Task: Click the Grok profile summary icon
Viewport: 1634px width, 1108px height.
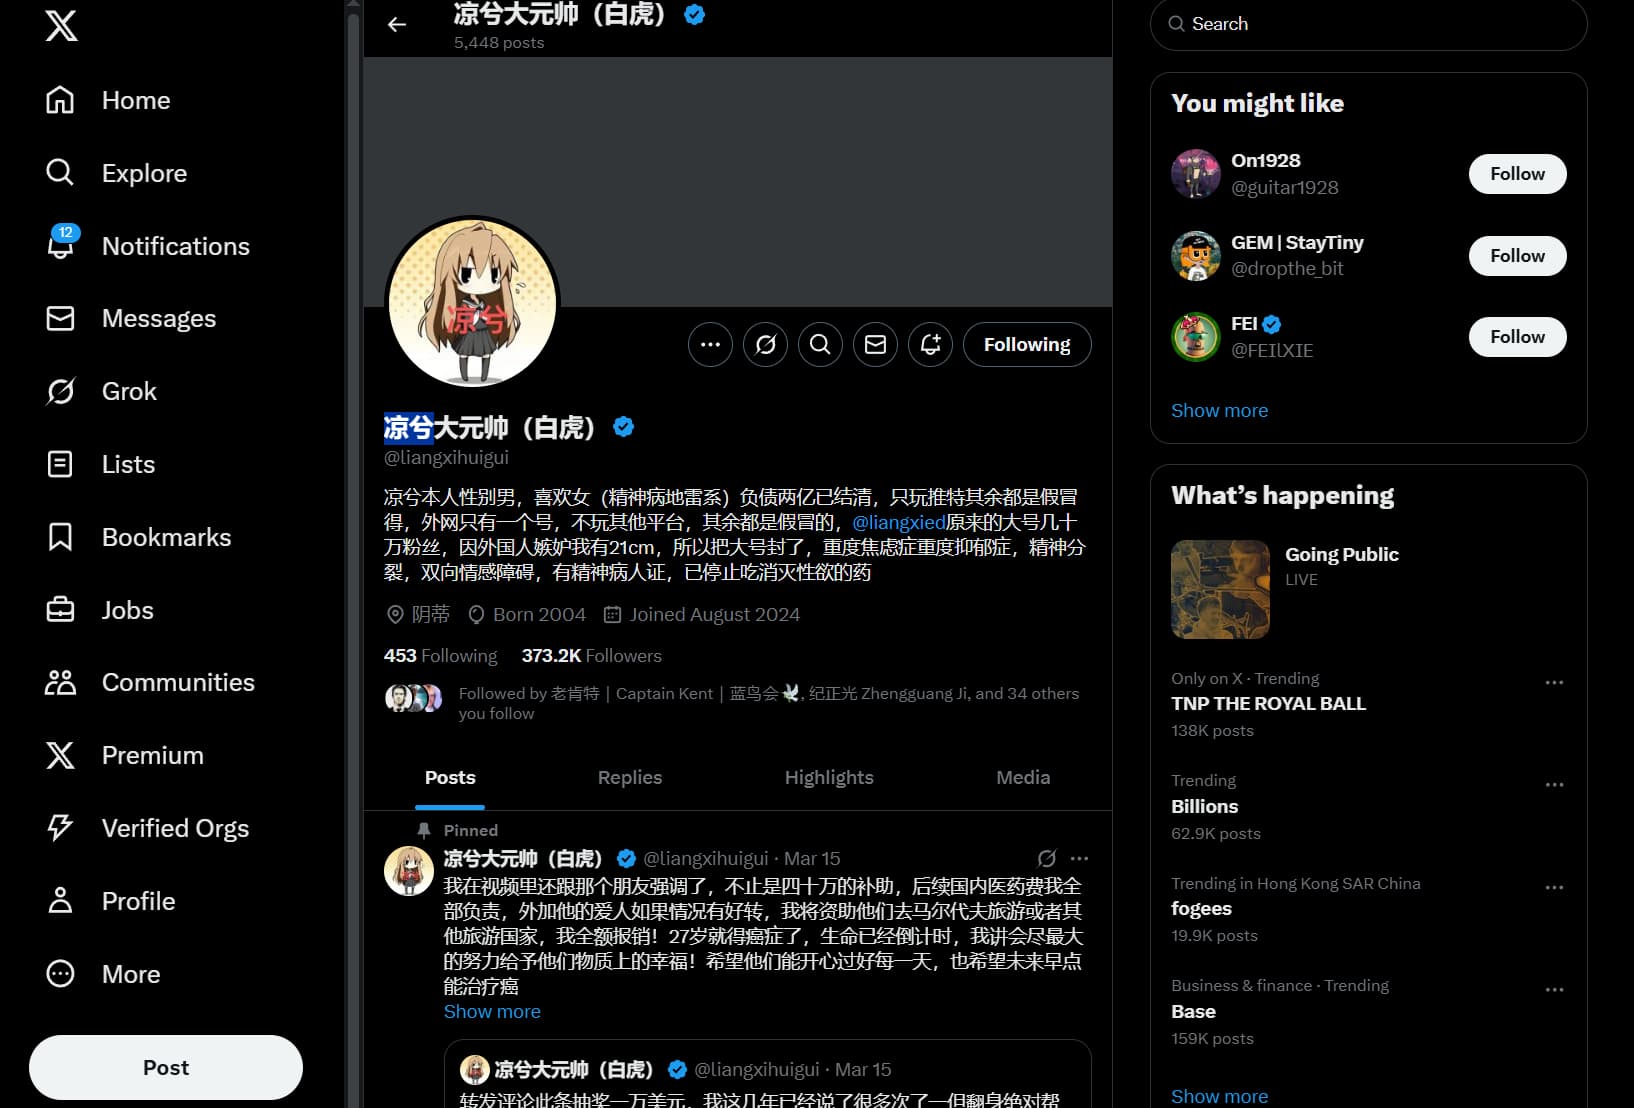Action: pyautogui.click(x=765, y=344)
